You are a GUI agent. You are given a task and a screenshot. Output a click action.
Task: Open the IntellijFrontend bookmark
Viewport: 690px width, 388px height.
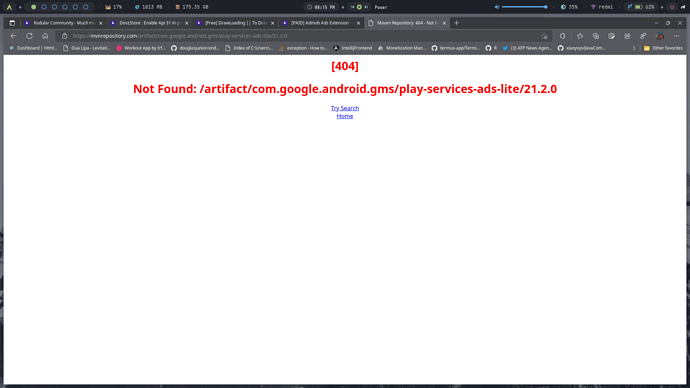click(x=353, y=48)
